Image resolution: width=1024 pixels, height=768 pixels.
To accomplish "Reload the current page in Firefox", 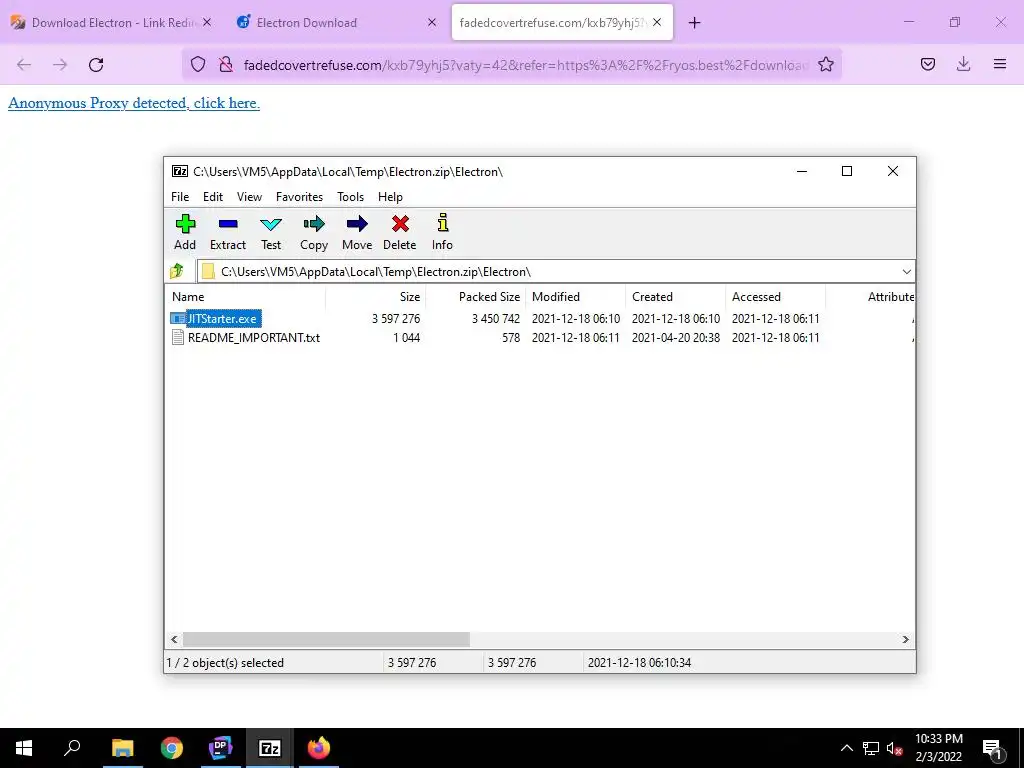I will pyautogui.click(x=96, y=65).
